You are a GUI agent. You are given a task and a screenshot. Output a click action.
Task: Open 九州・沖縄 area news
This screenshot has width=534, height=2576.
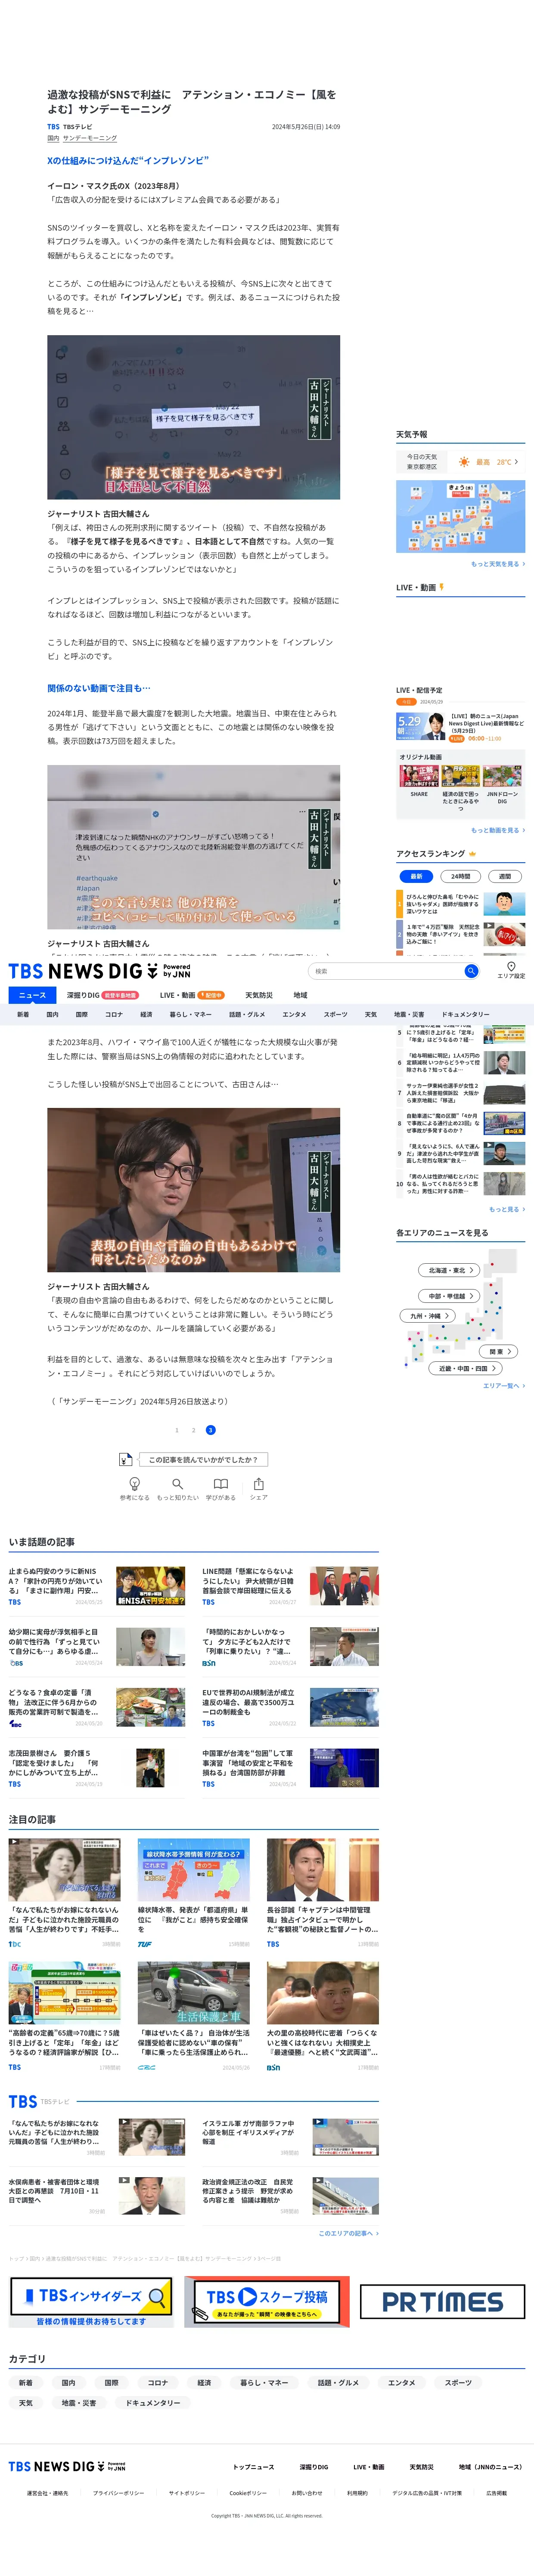tap(428, 1316)
